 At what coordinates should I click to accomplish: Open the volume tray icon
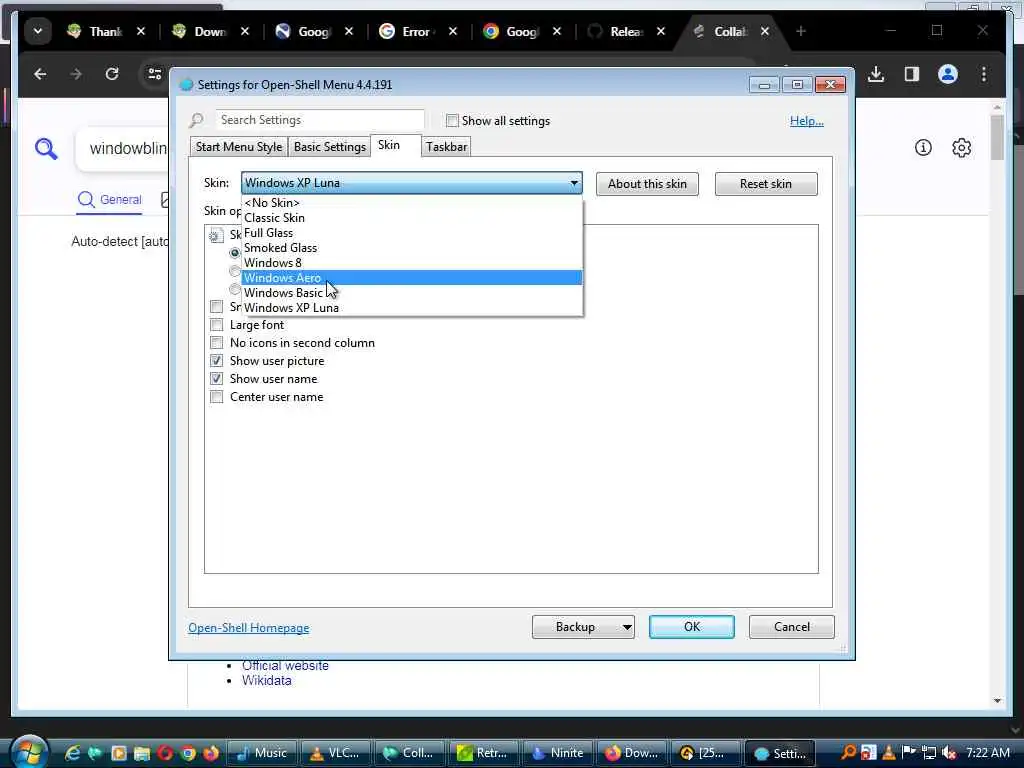[949, 753]
